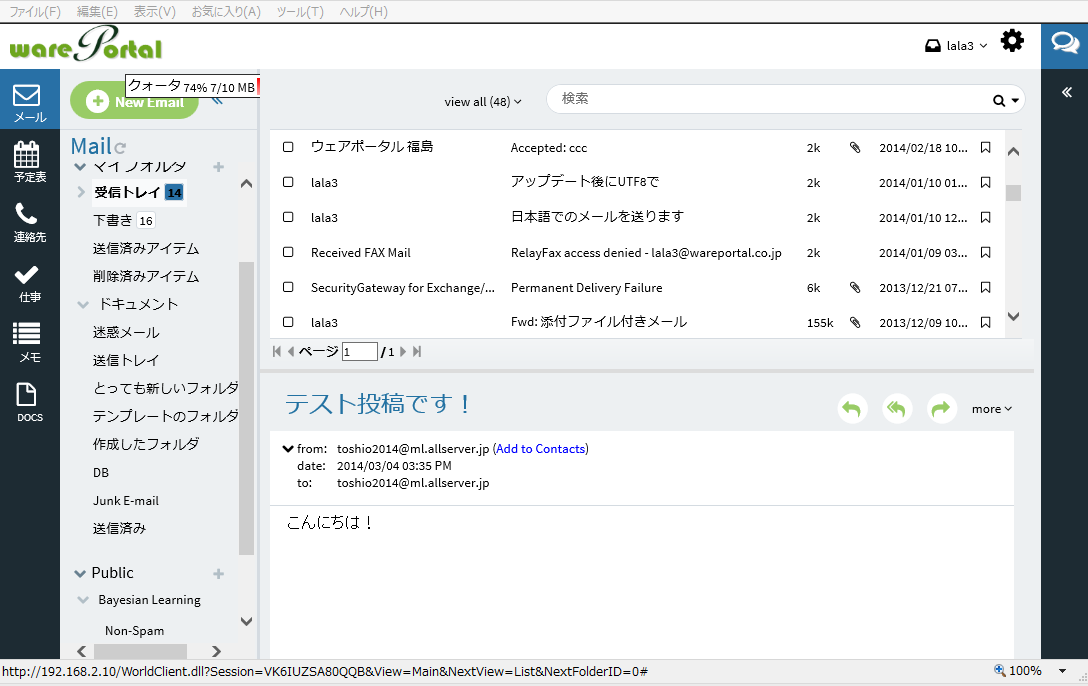Click the reply arrow icon
The width and height of the screenshot is (1088, 686).
[x=852, y=408]
